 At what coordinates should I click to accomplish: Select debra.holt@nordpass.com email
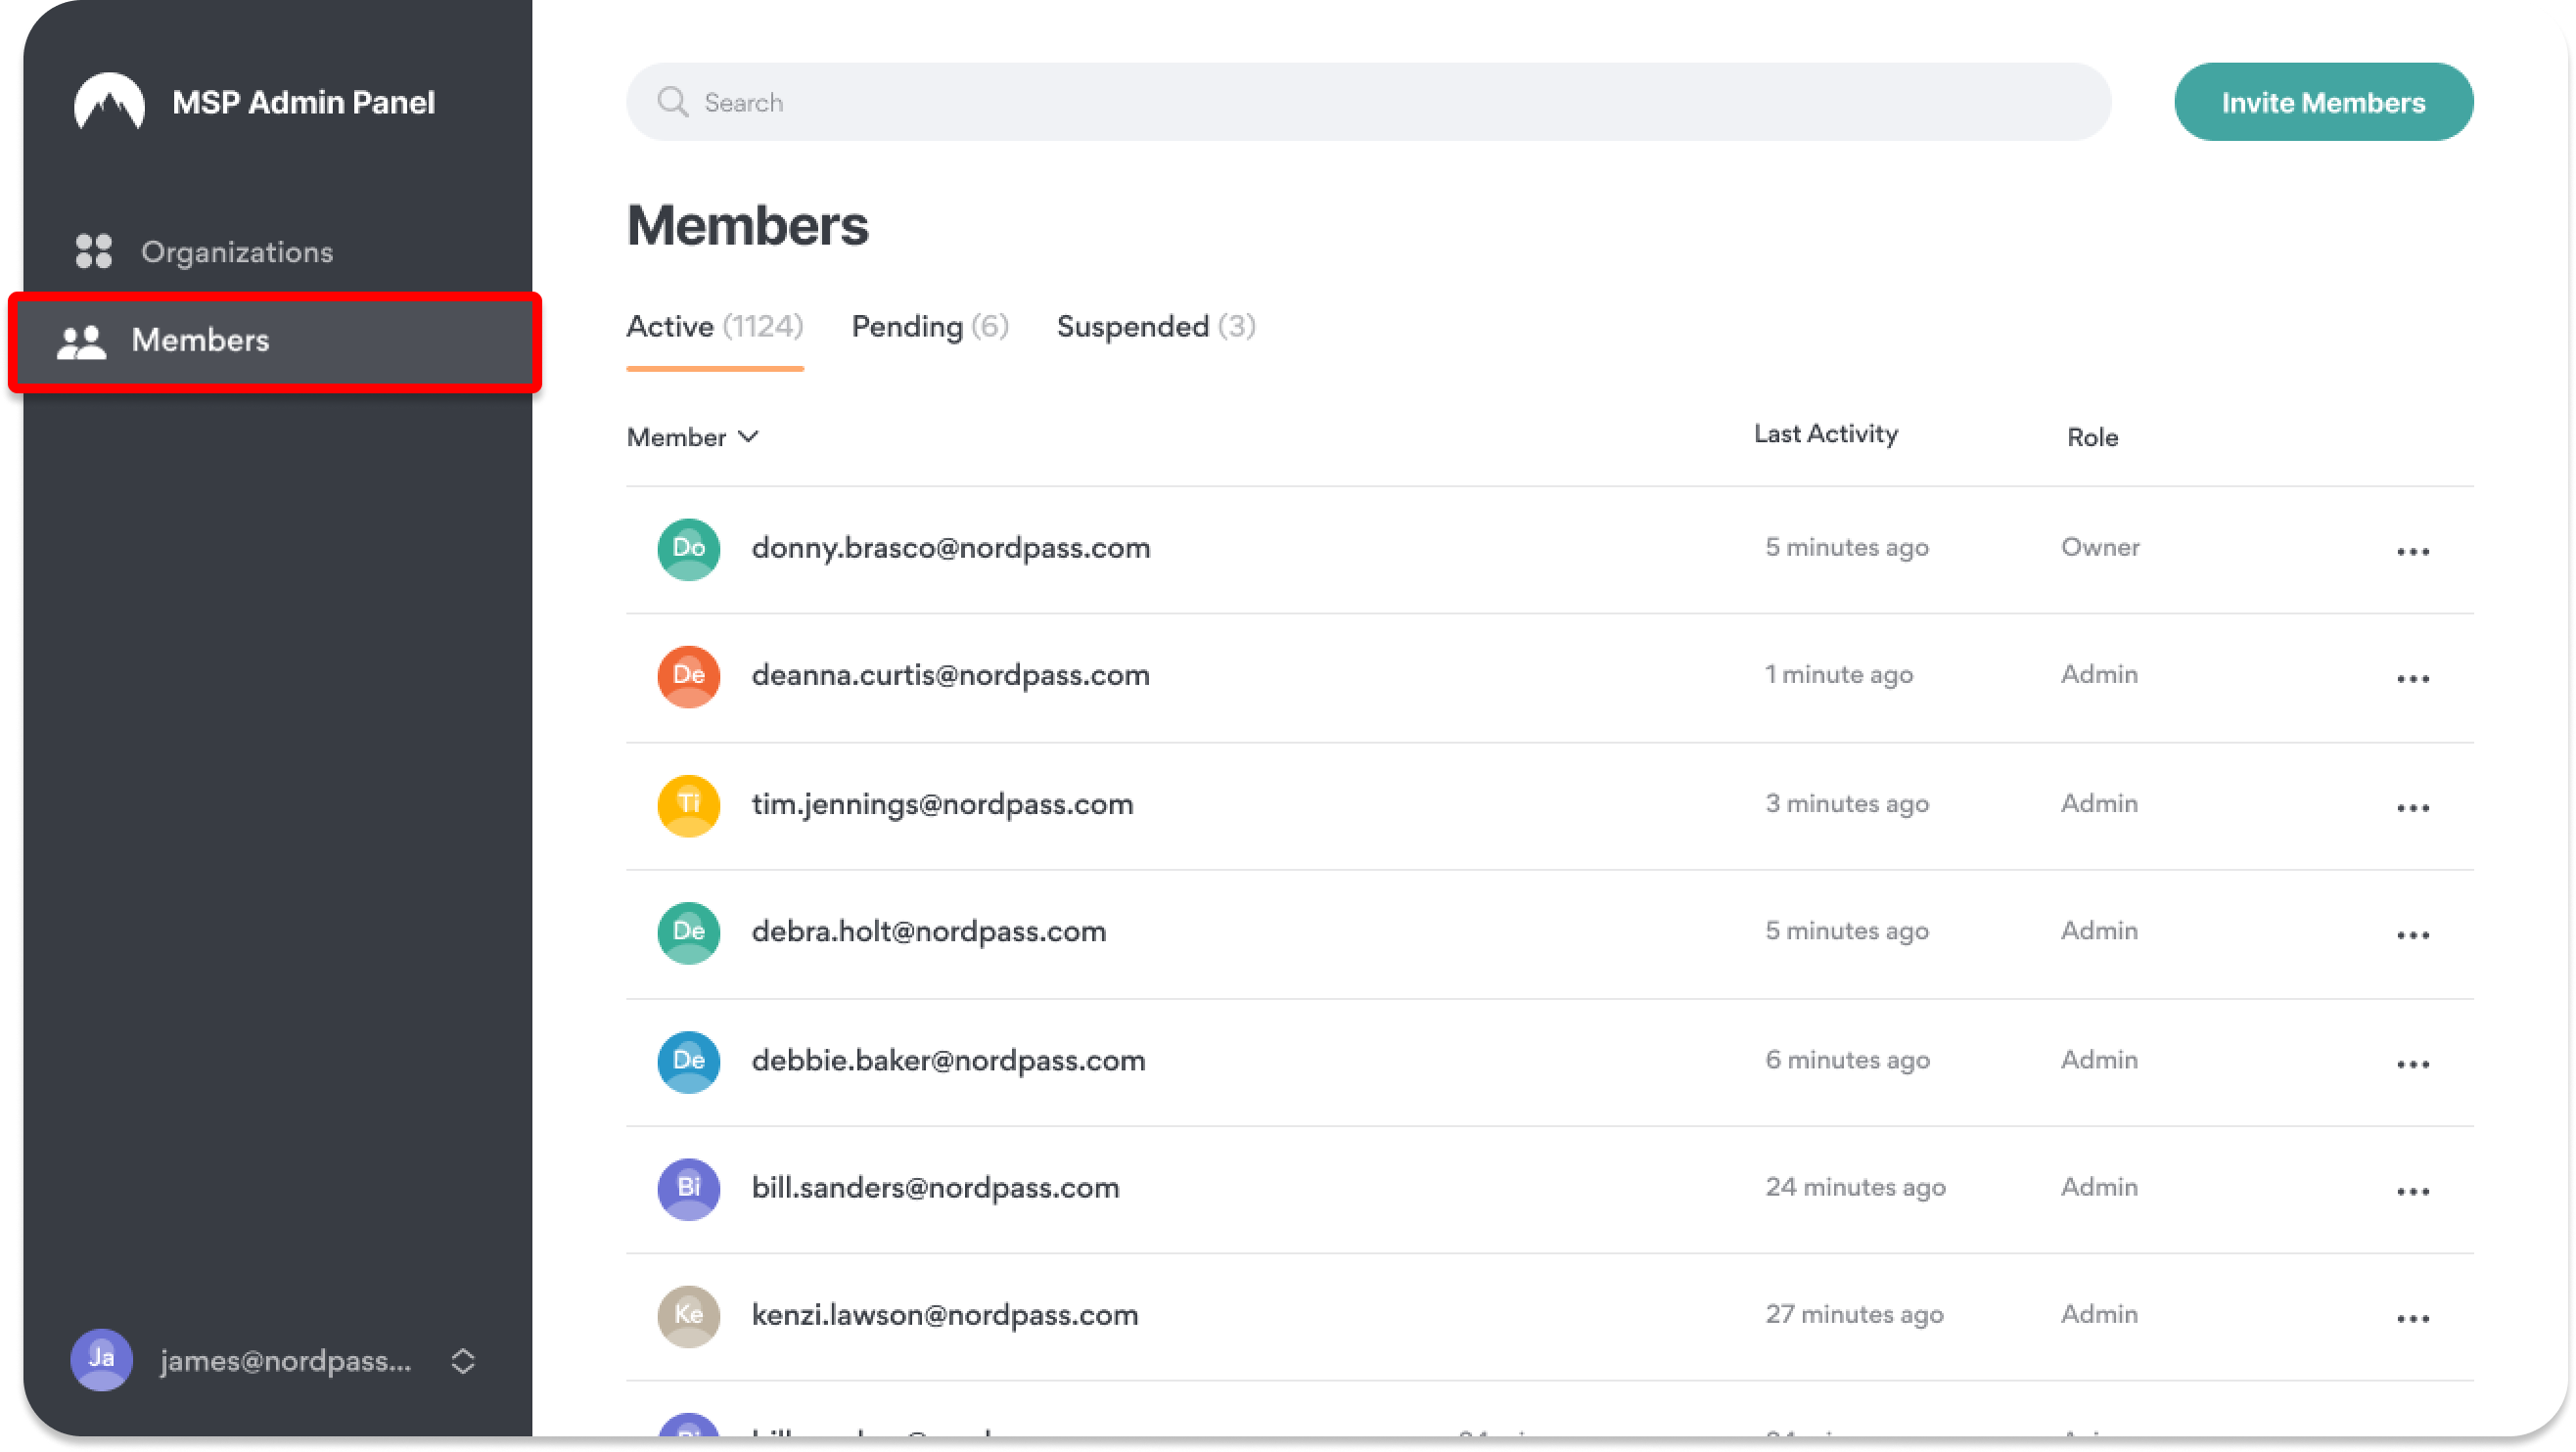point(928,931)
